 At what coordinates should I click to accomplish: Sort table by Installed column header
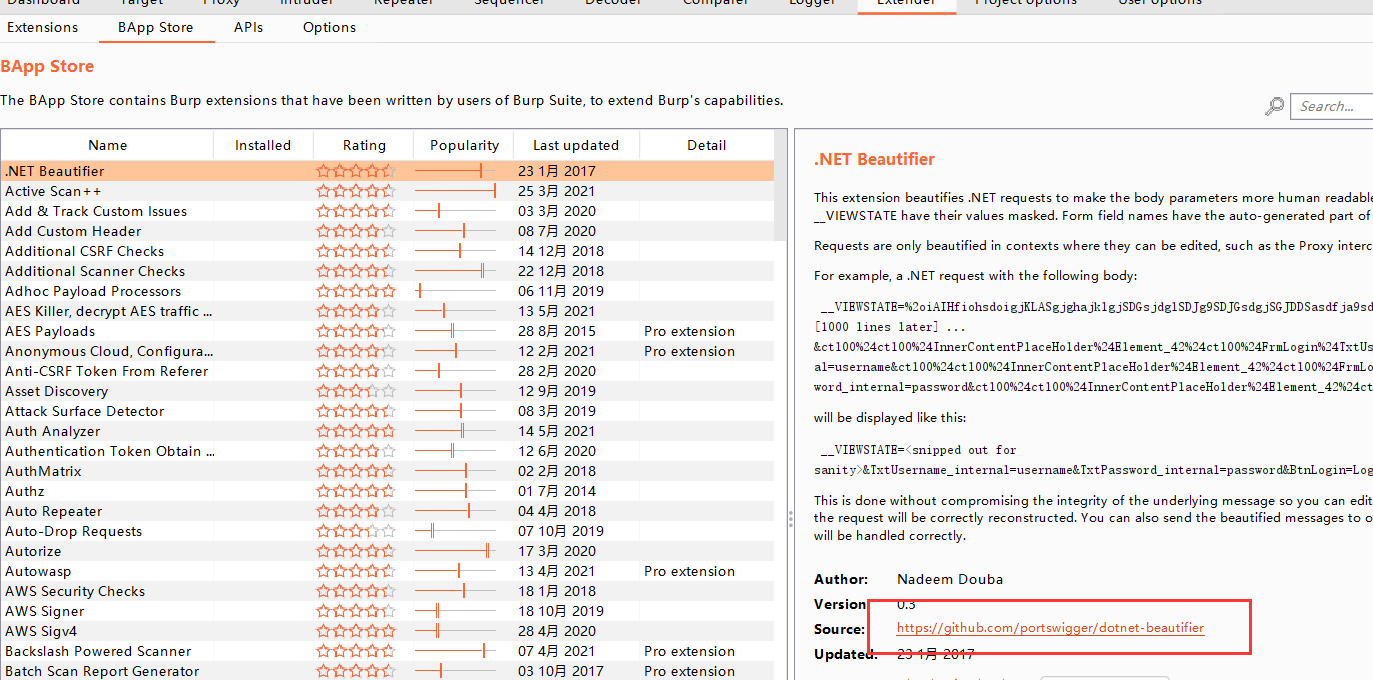(x=263, y=145)
